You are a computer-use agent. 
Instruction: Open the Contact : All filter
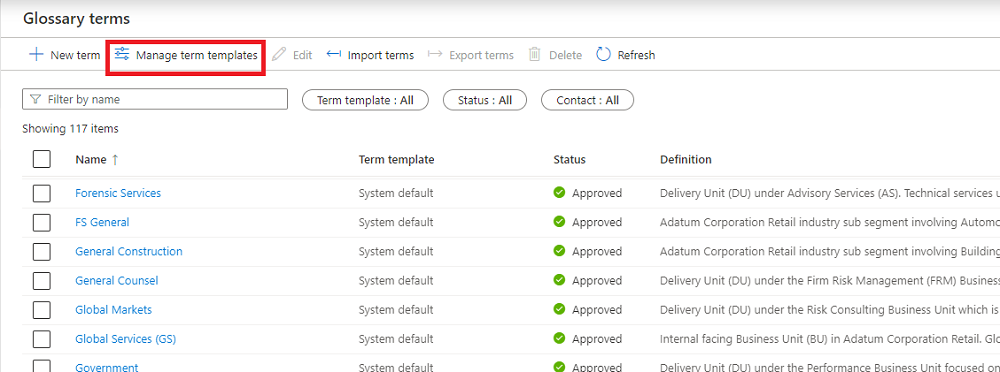tap(587, 100)
